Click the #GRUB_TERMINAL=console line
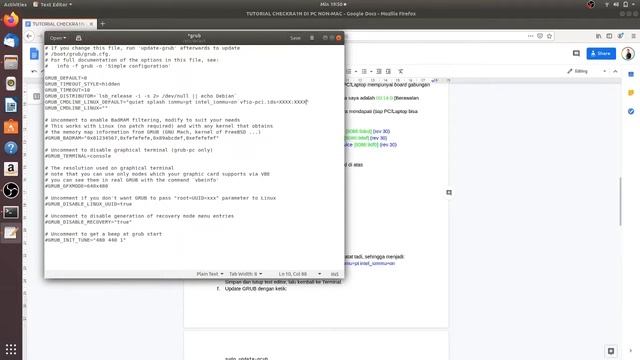 (78, 156)
